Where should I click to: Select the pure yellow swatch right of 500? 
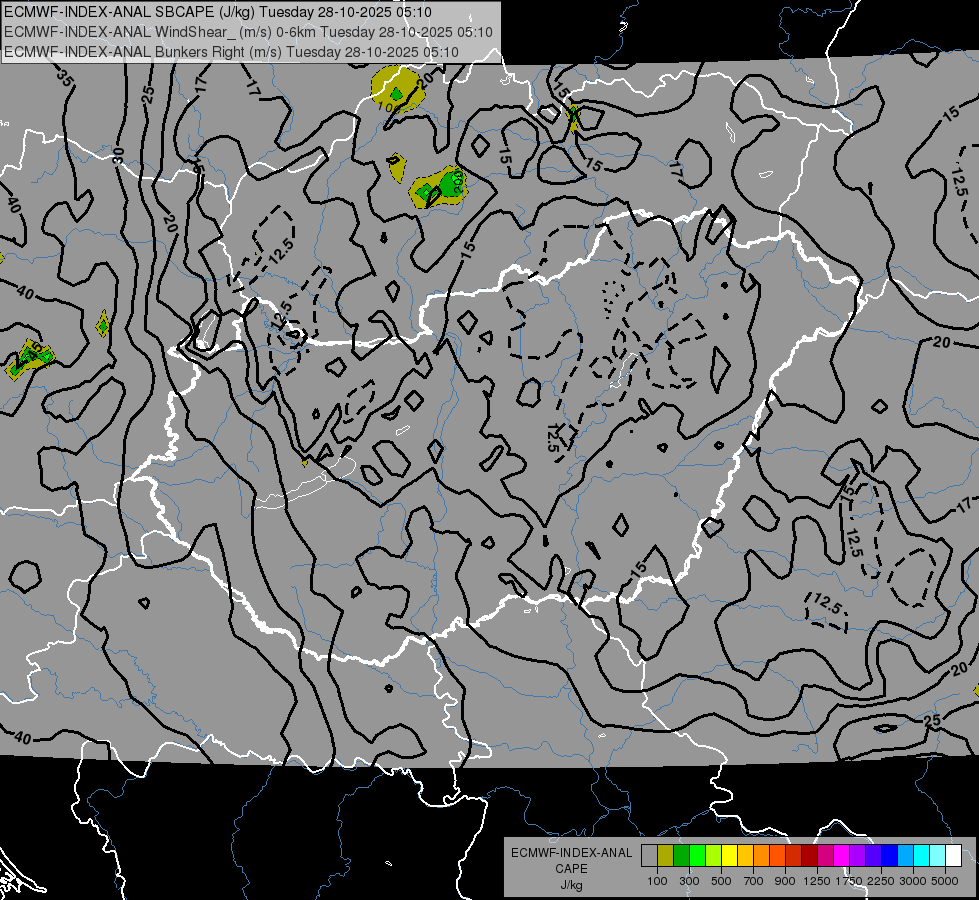click(x=729, y=856)
